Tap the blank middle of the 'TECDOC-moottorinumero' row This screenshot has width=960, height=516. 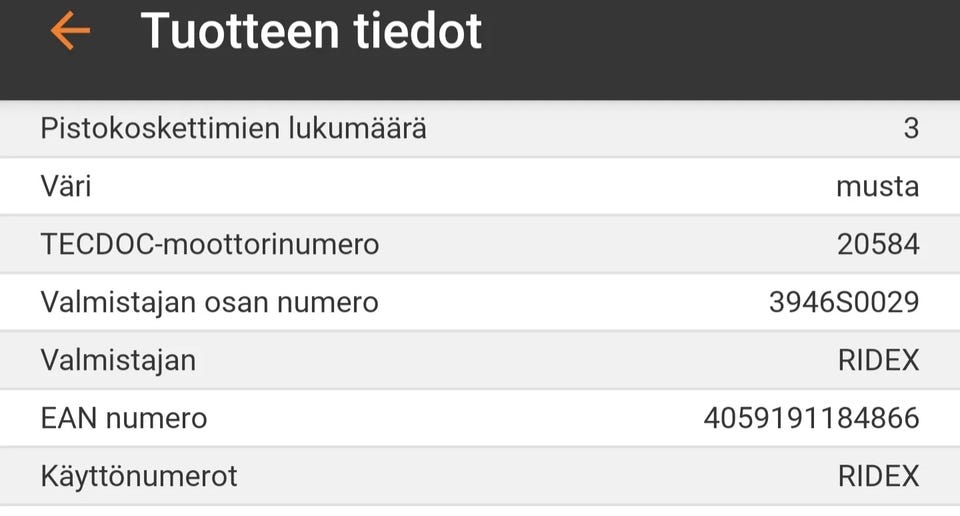point(600,244)
